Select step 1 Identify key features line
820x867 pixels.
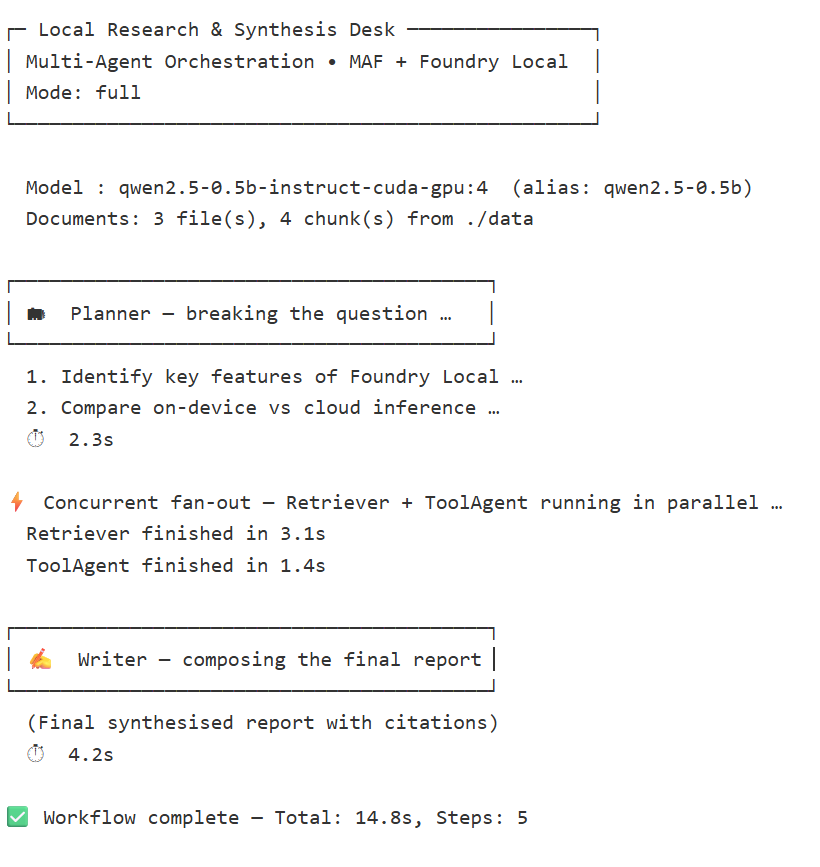pyautogui.click(x=275, y=377)
